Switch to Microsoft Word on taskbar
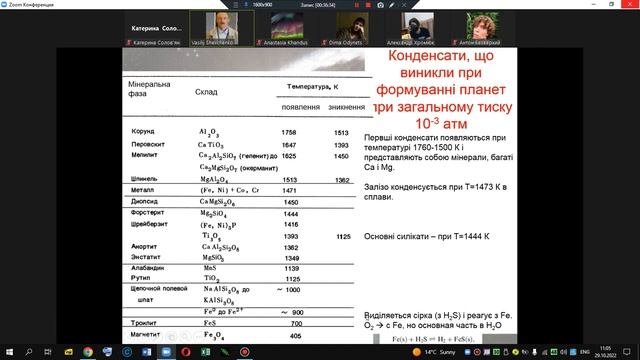Image resolution: width=640 pixels, height=360 pixels. [x=147, y=352]
